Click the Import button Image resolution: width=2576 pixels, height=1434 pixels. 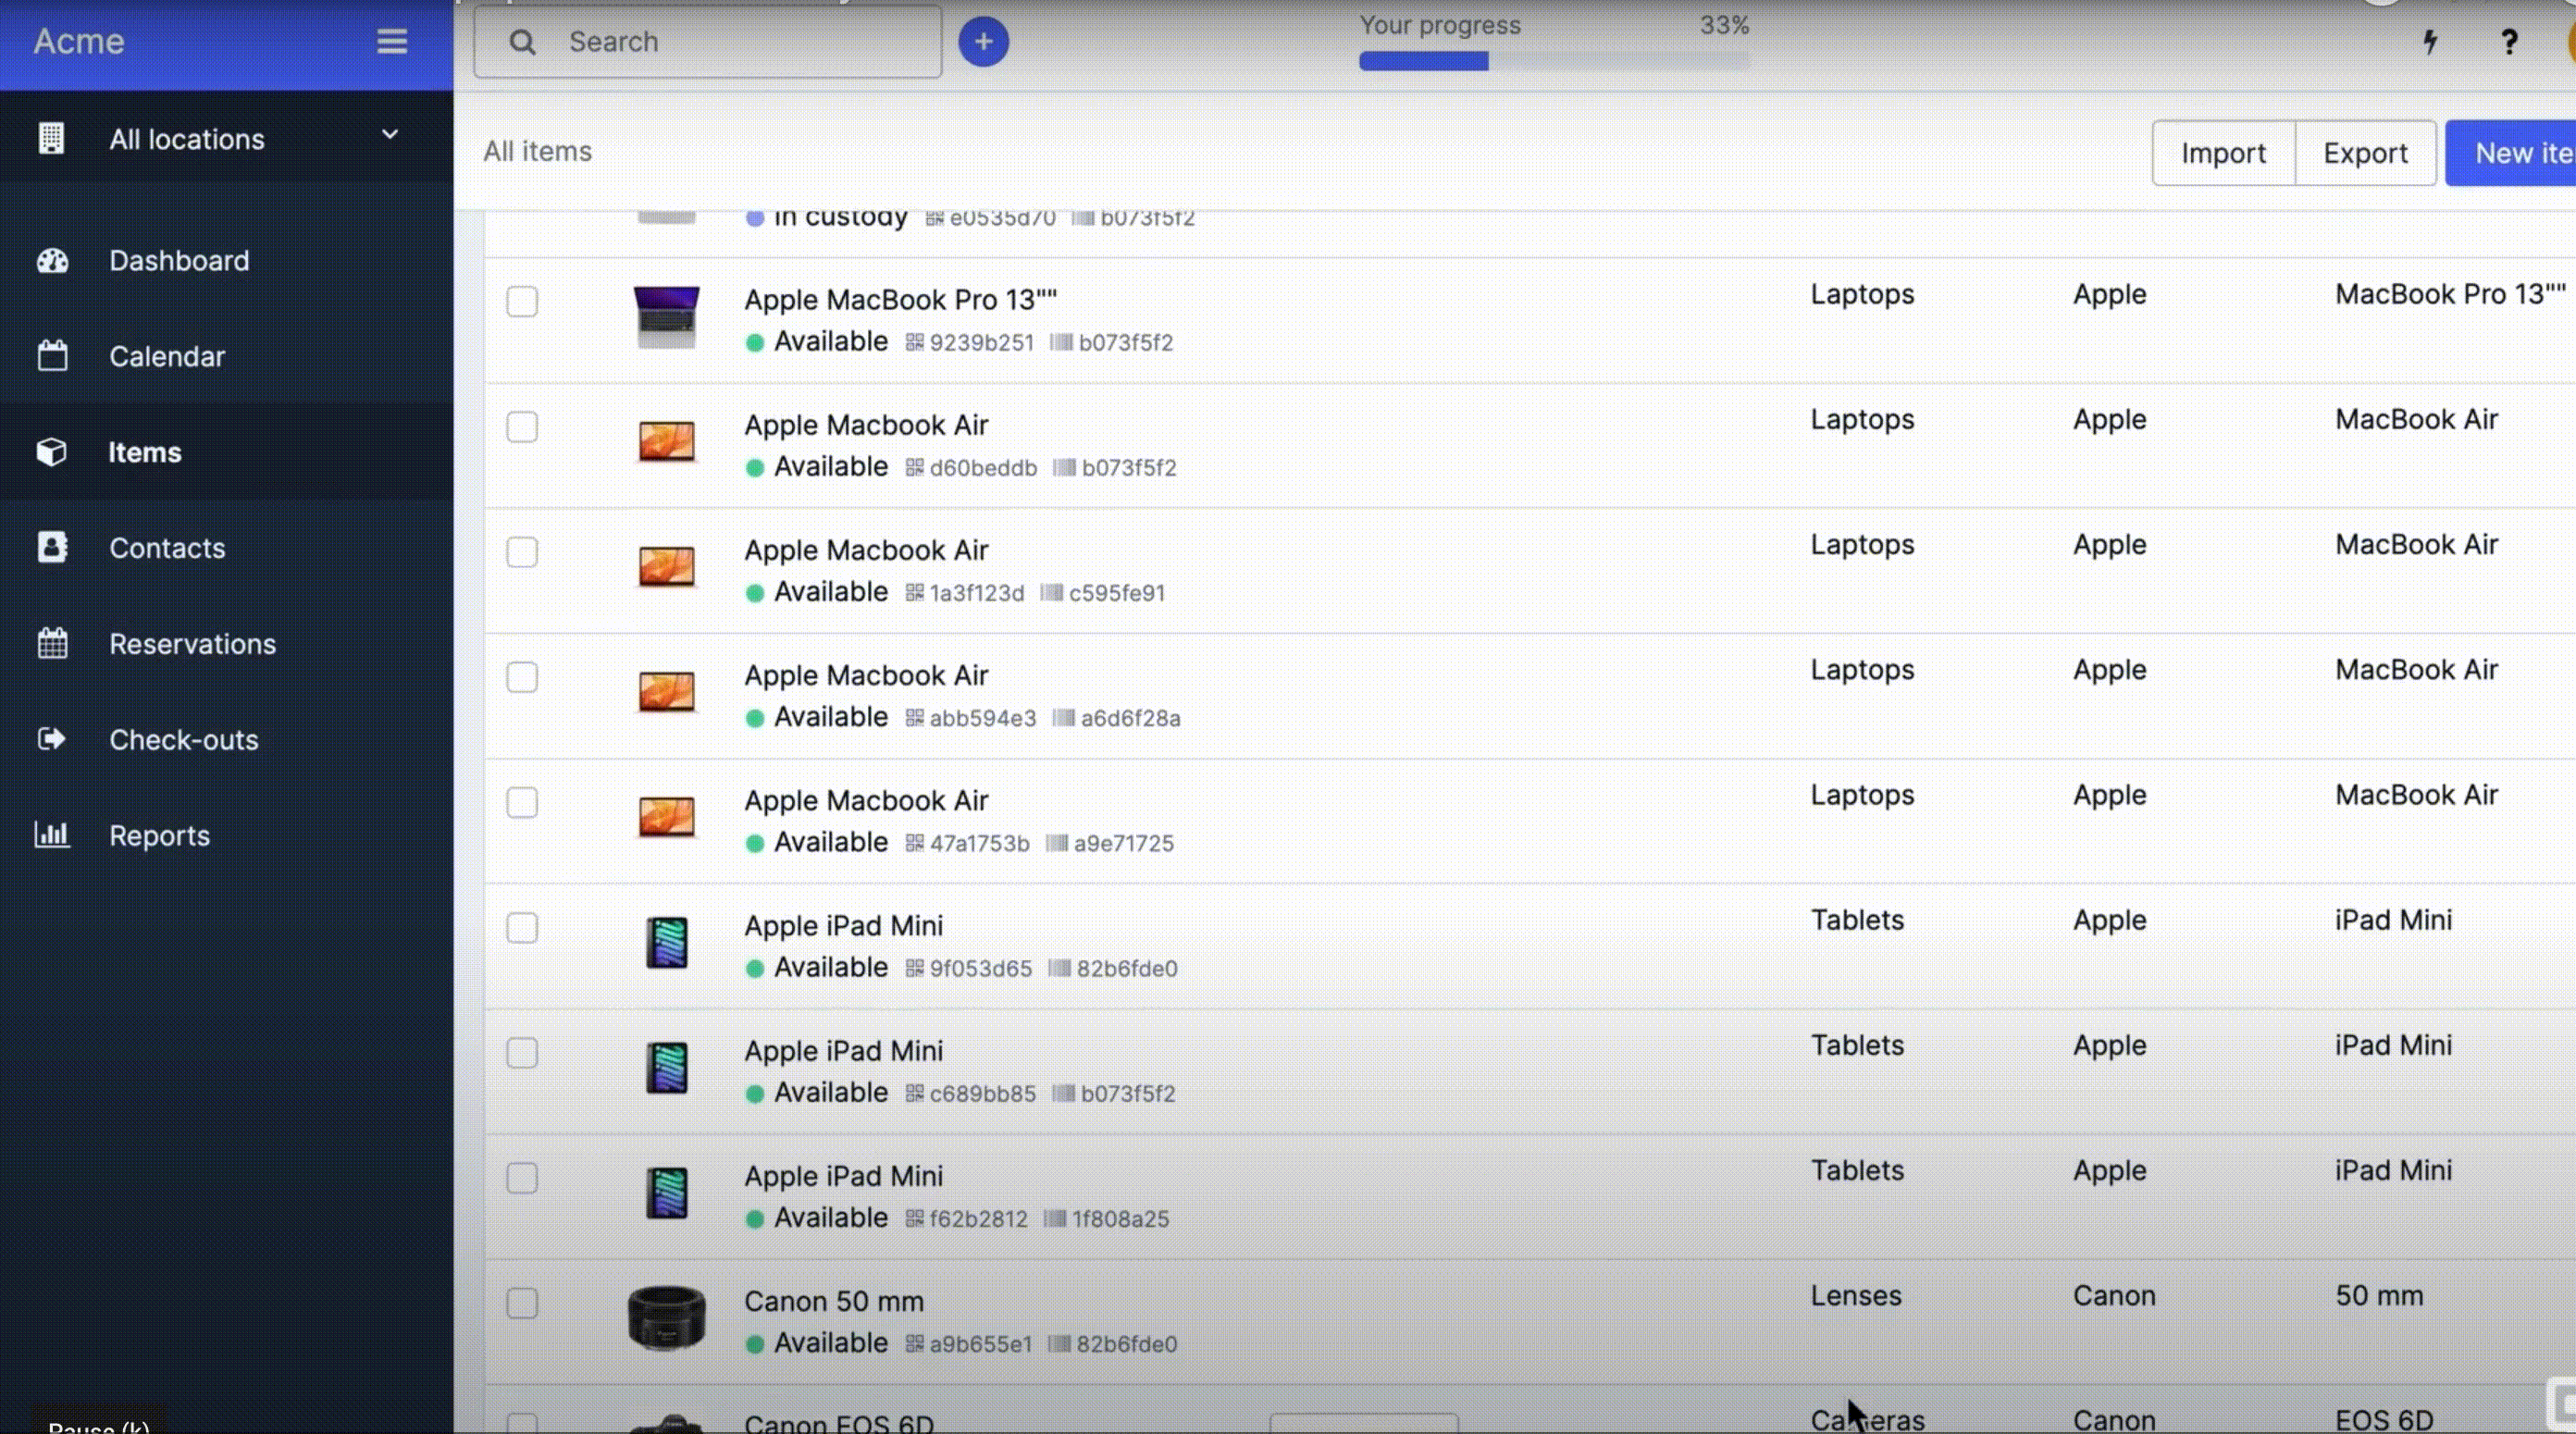[x=2223, y=152]
